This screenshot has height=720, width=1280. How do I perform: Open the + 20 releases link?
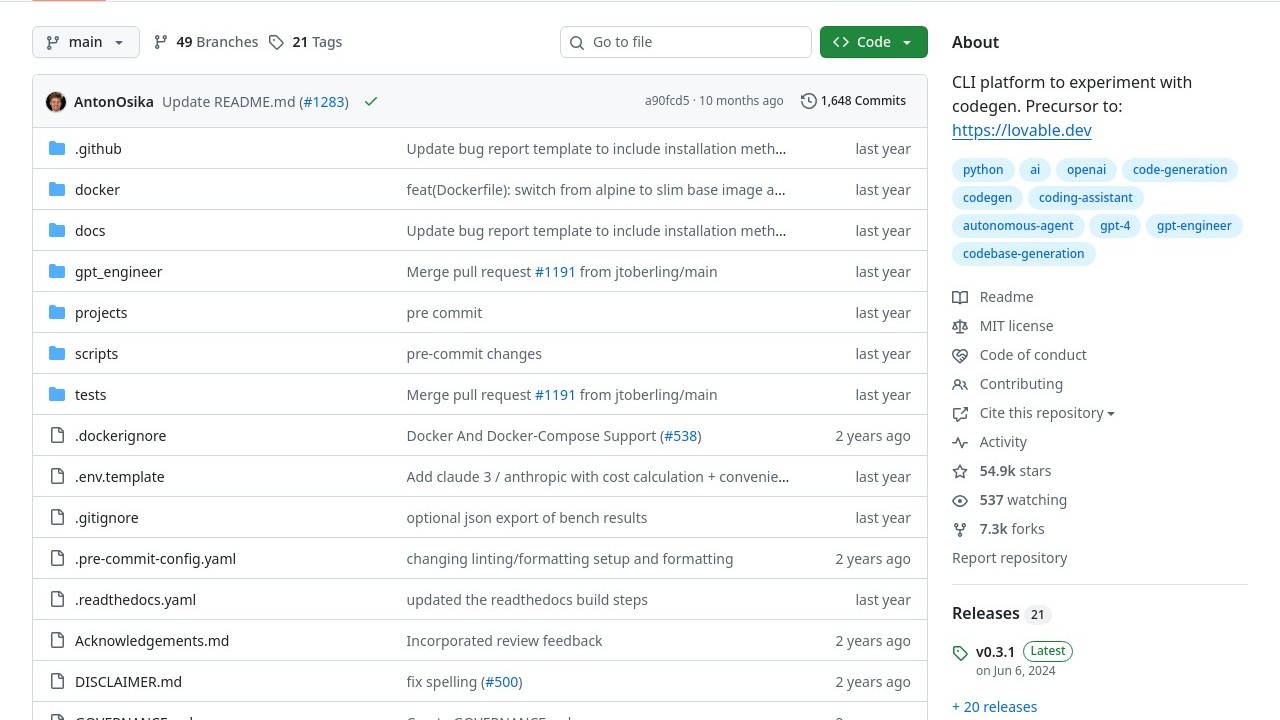994,707
